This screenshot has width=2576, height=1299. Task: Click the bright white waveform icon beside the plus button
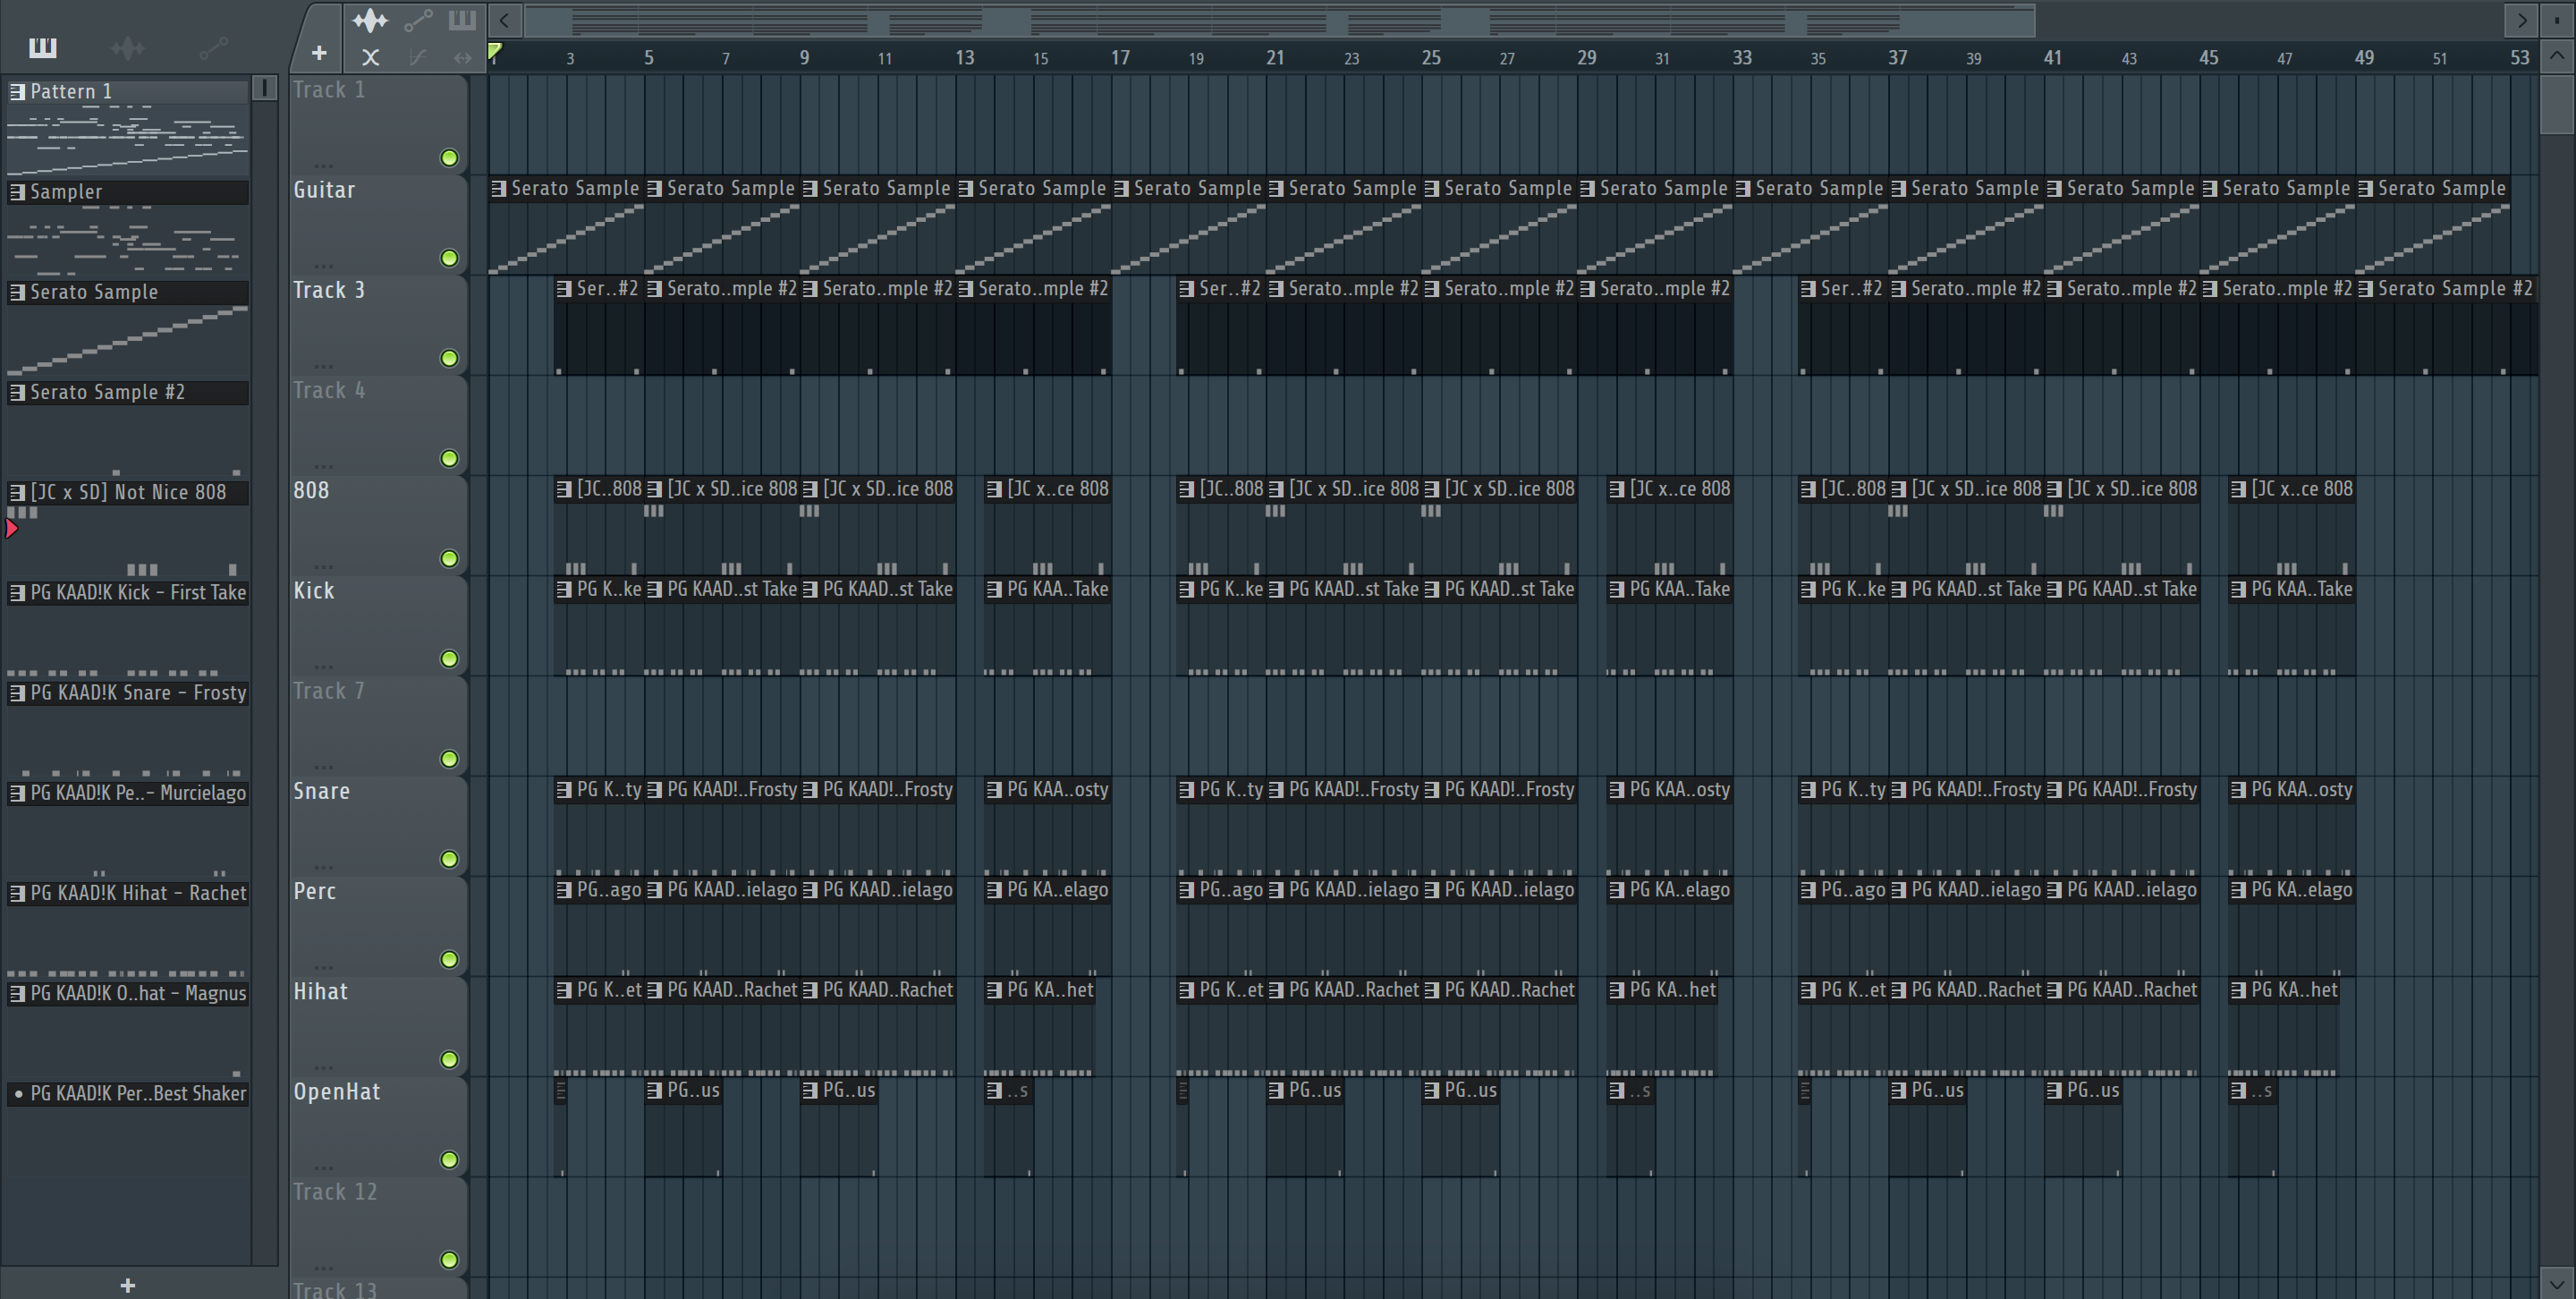click(x=369, y=20)
